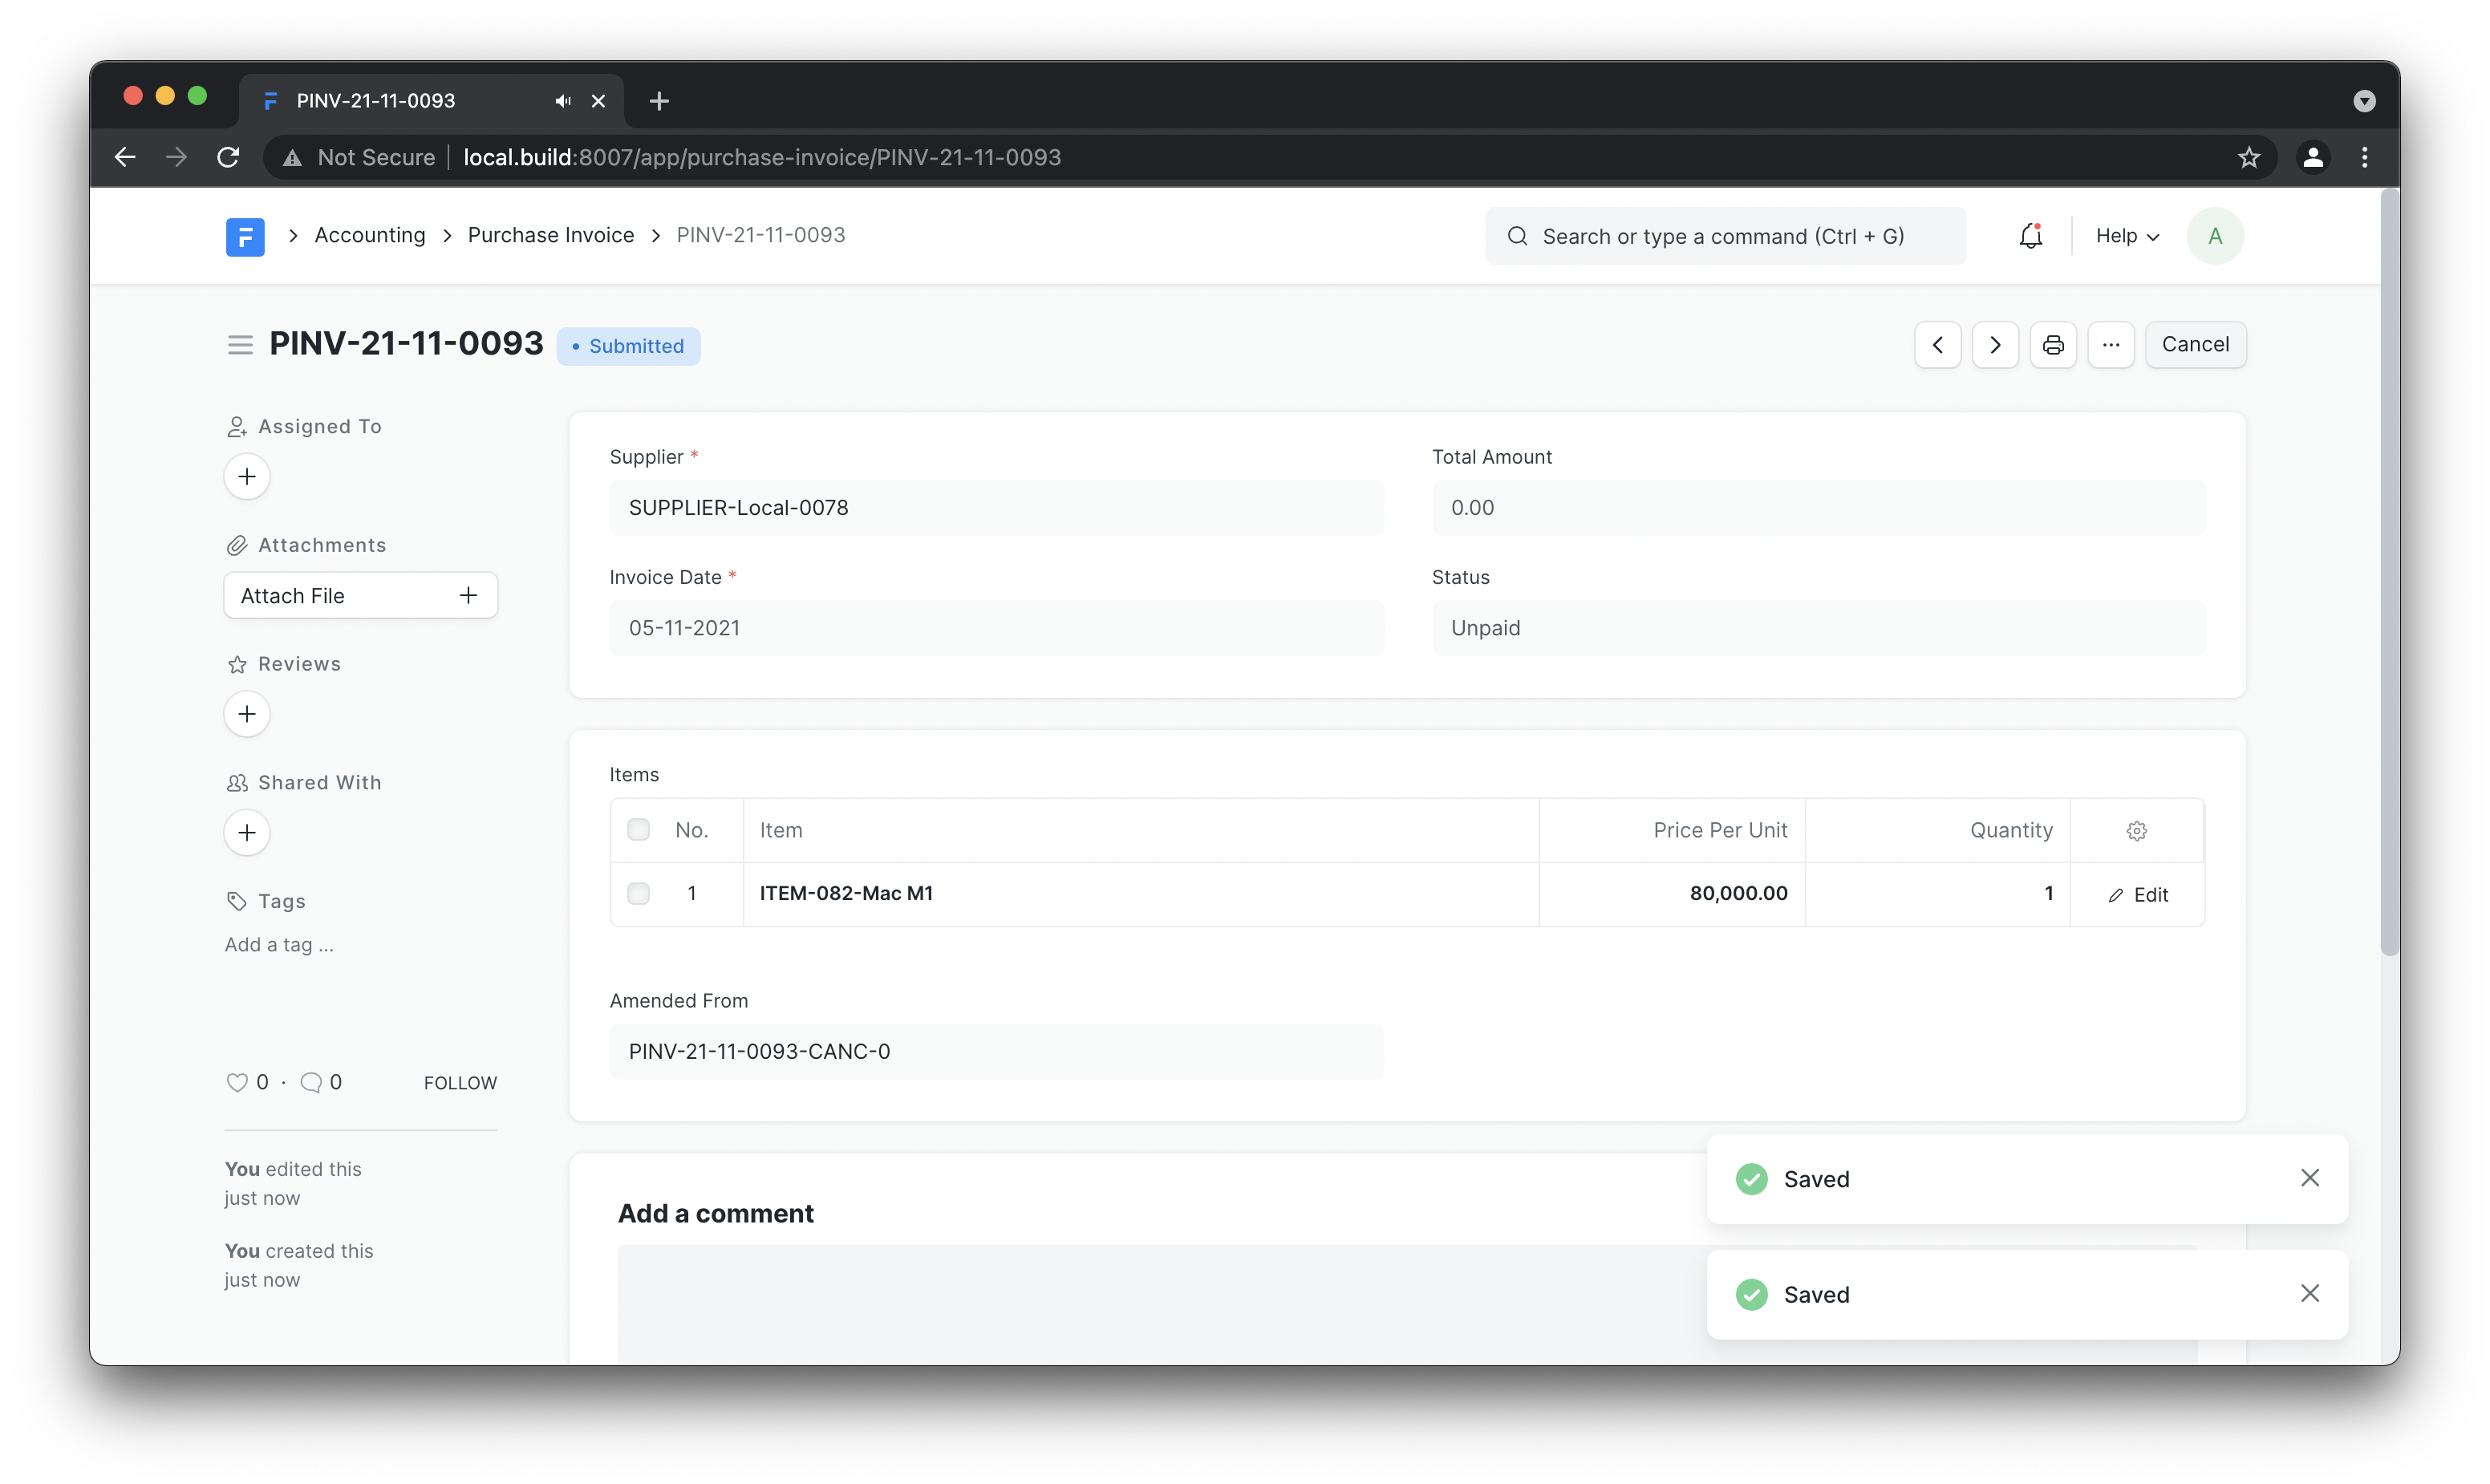This screenshot has width=2490, height=1484.
Task: Click the Cancel button
Action: pos(2195,345)
